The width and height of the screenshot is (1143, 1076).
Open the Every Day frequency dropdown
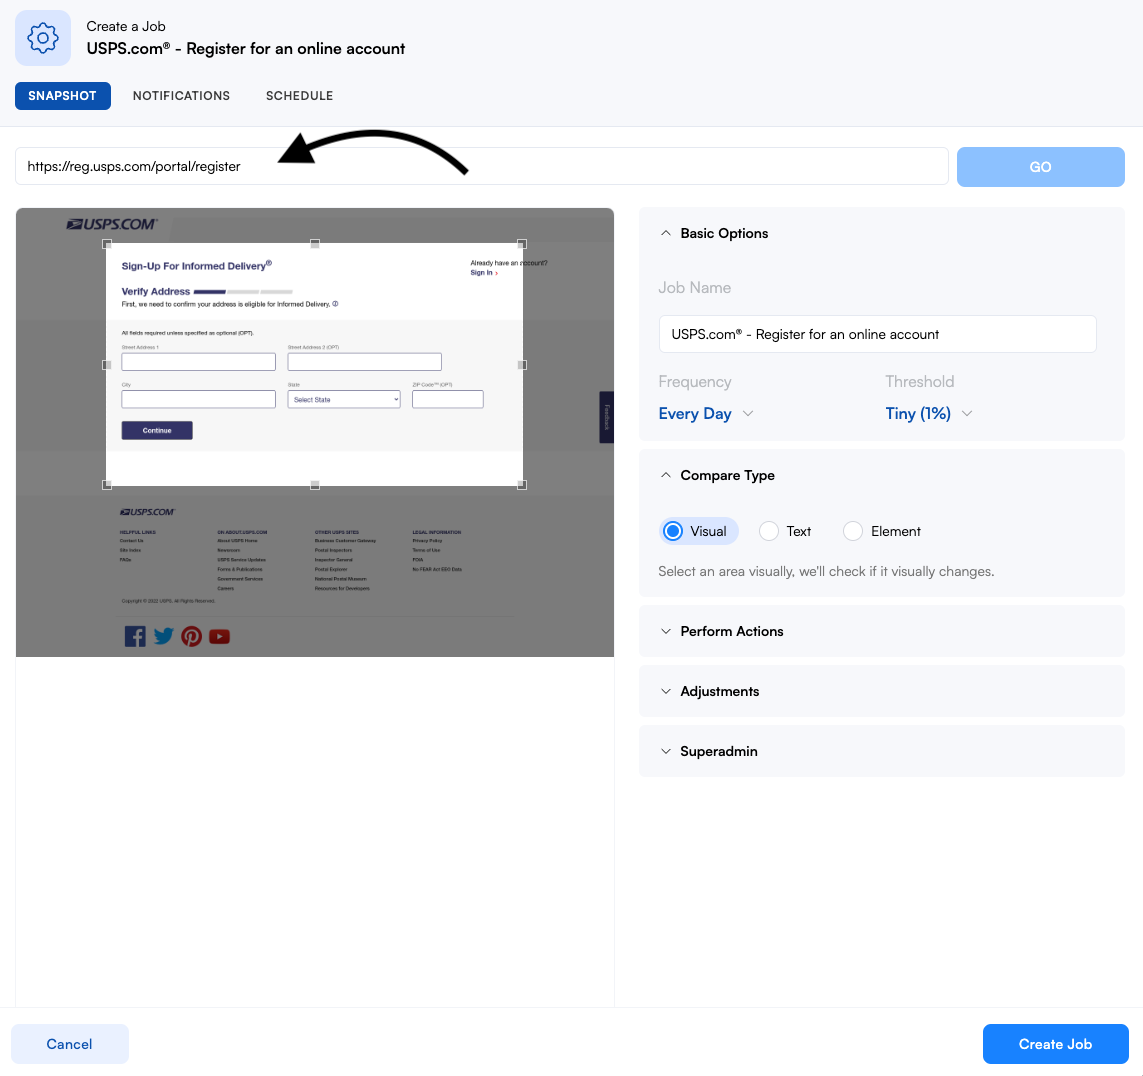coord(706,413)
